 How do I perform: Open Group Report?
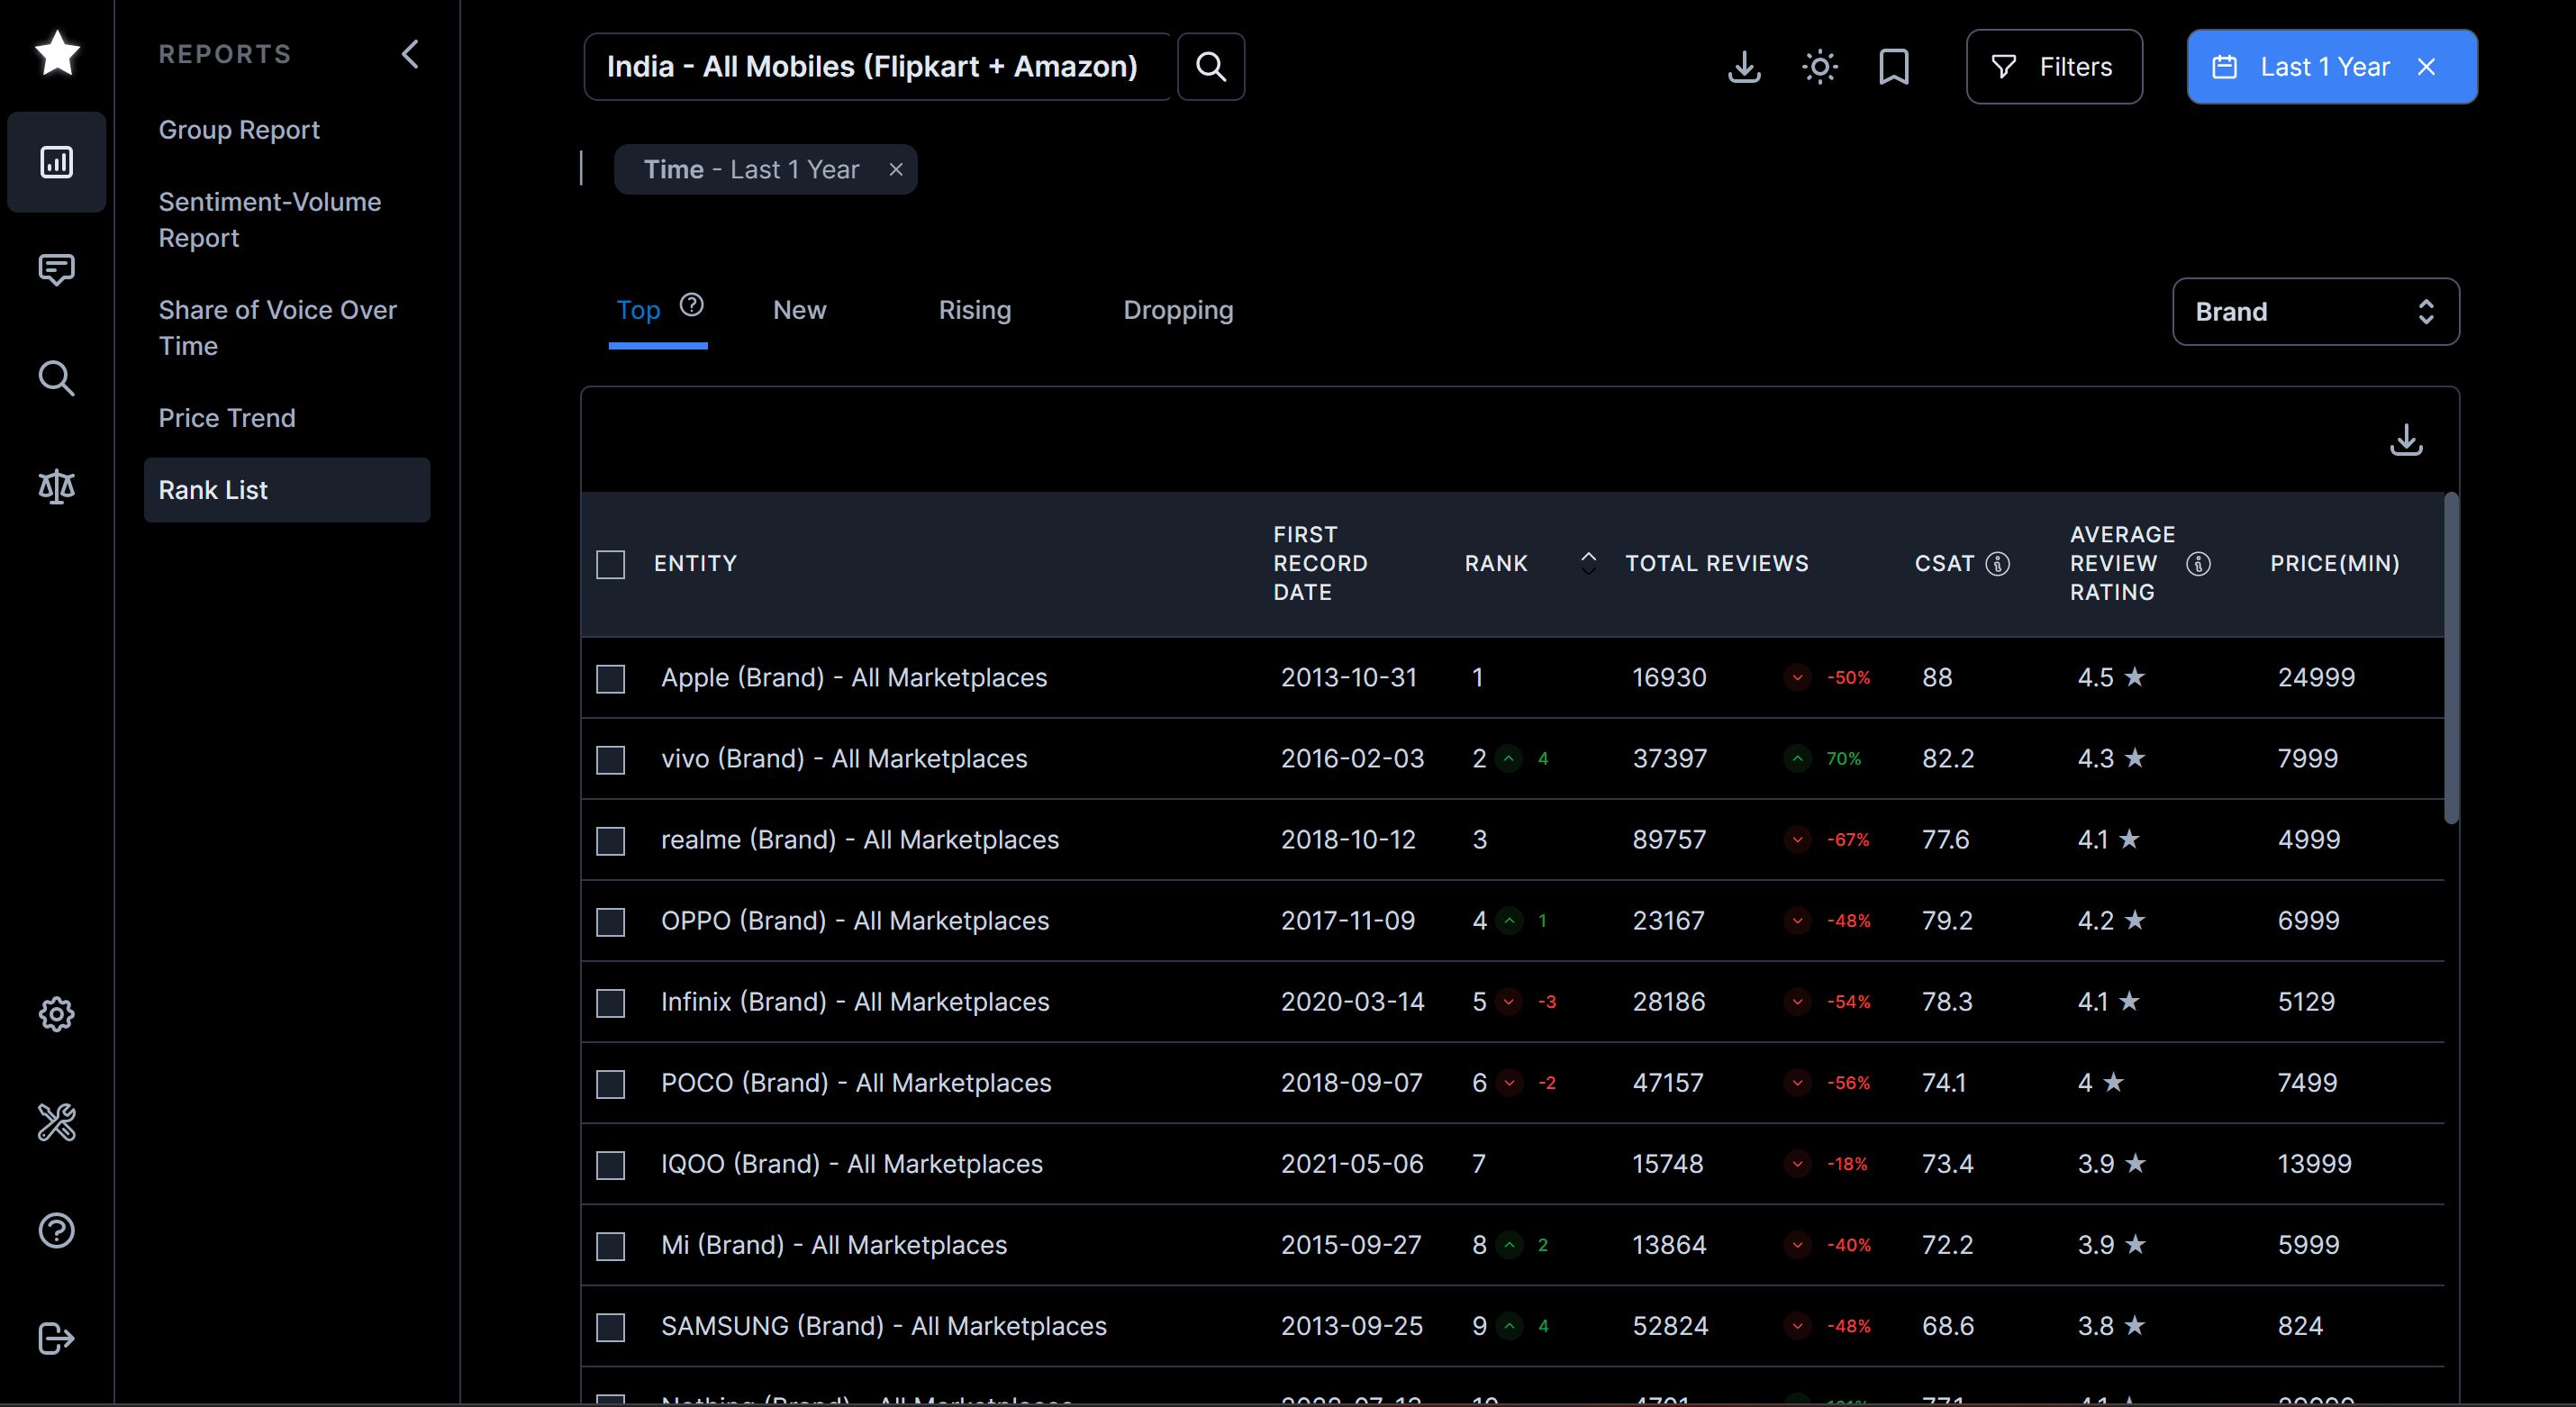[x=239, y=130]
